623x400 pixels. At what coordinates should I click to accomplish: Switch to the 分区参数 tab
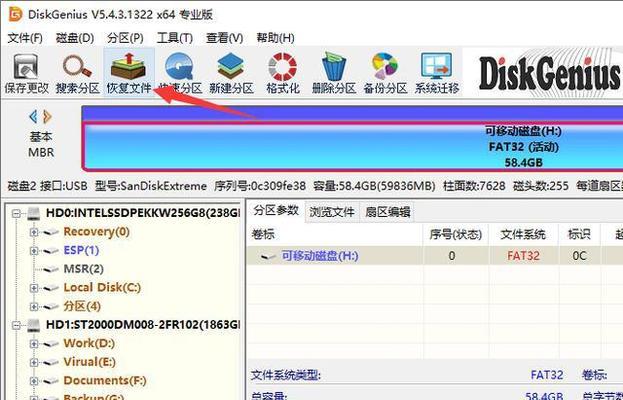pos(276,211)
